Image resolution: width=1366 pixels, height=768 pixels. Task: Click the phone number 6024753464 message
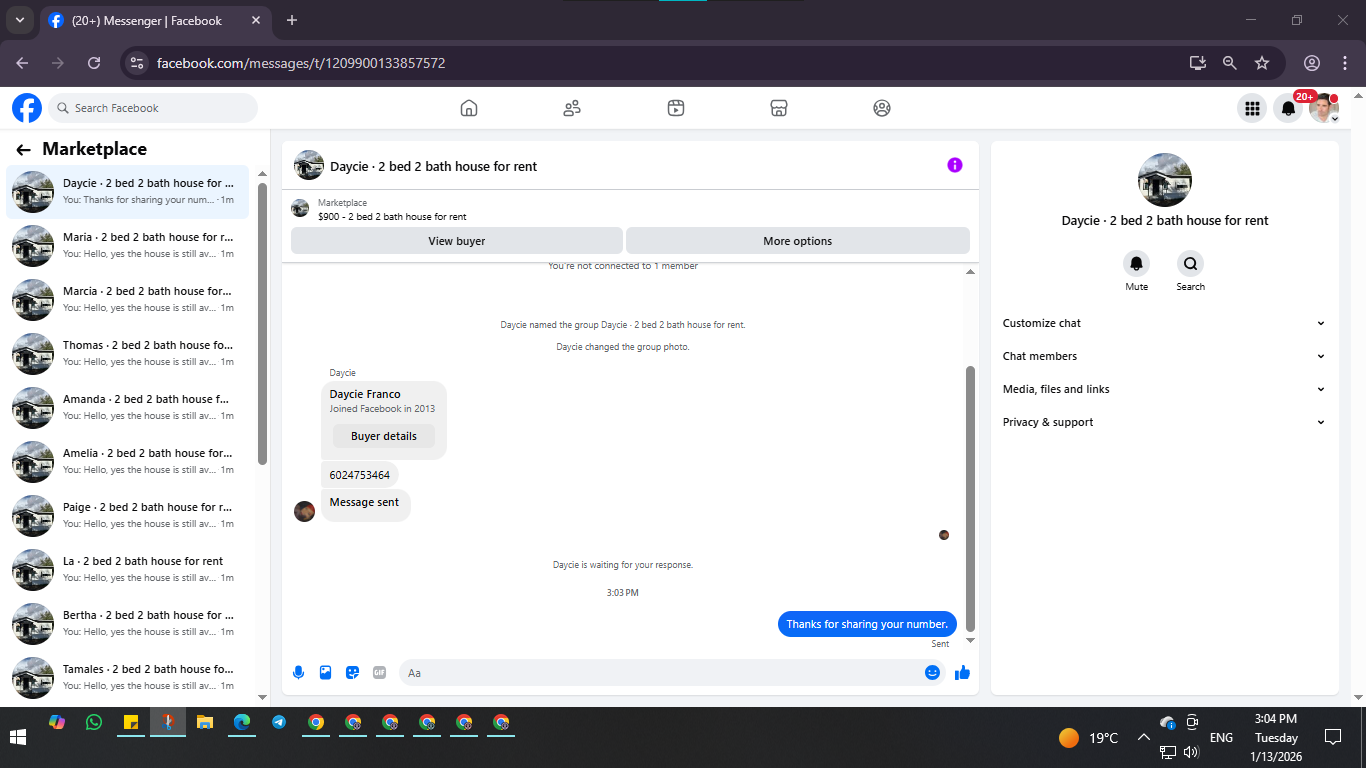point(360,475)
